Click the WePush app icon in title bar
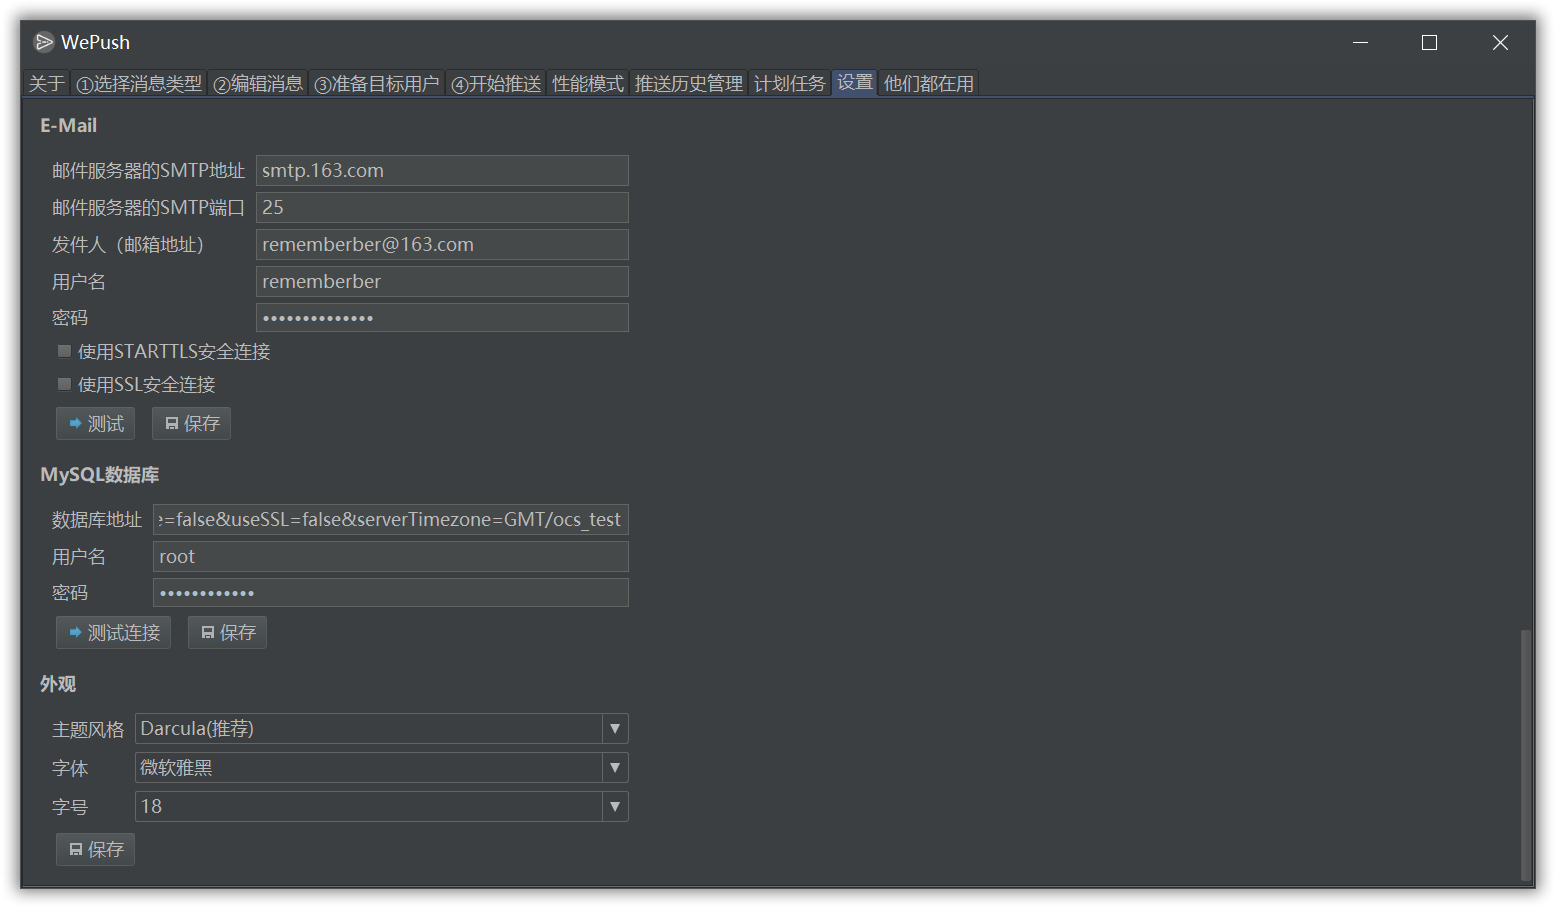The image size is (1556, 909). click(x=44, y=42)
